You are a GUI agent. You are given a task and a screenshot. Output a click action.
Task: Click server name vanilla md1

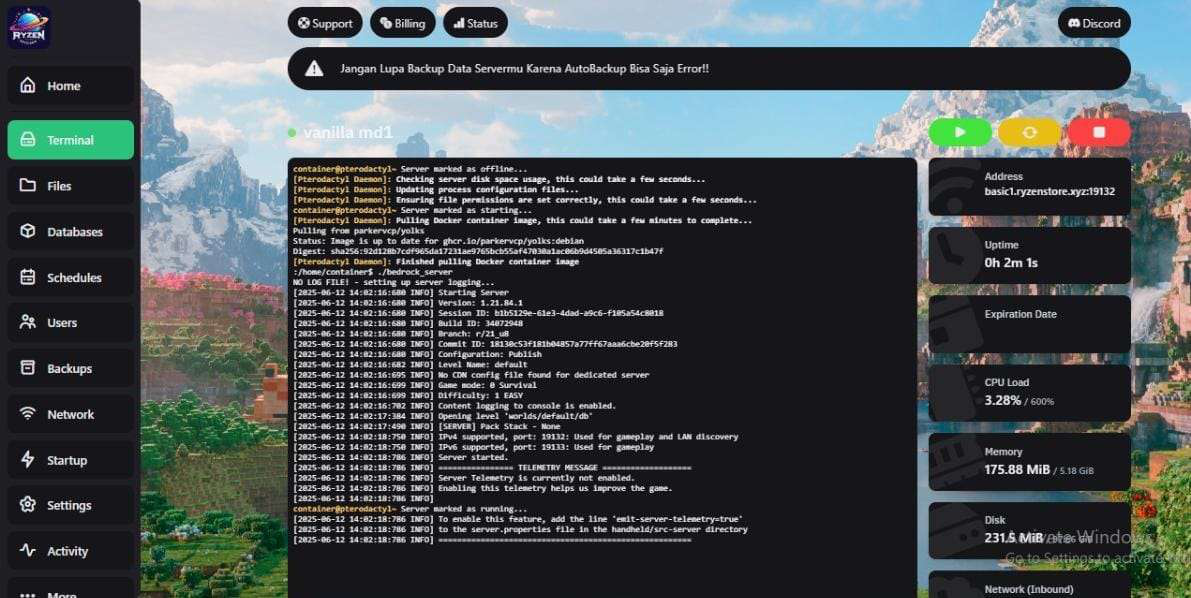click(x=348, y=133)
